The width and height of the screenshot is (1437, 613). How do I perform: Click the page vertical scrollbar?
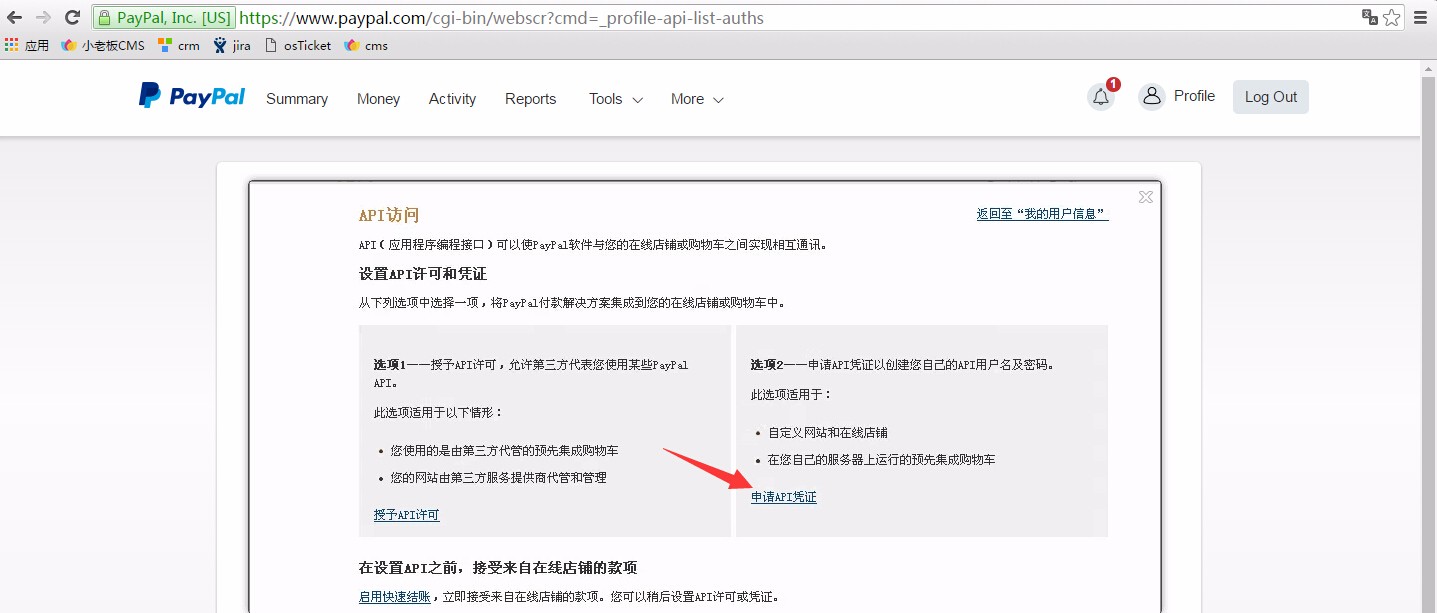point(1428,340)
